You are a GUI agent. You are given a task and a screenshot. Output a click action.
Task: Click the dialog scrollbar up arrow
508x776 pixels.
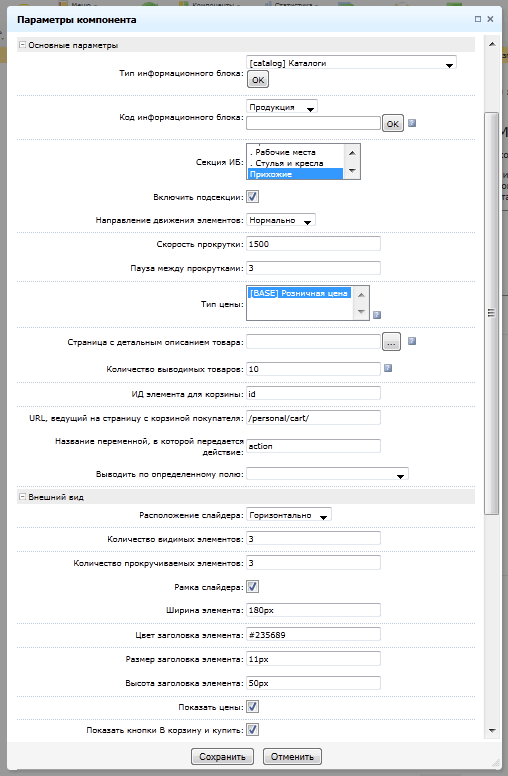pyautogui.click(x=492, y=45)
